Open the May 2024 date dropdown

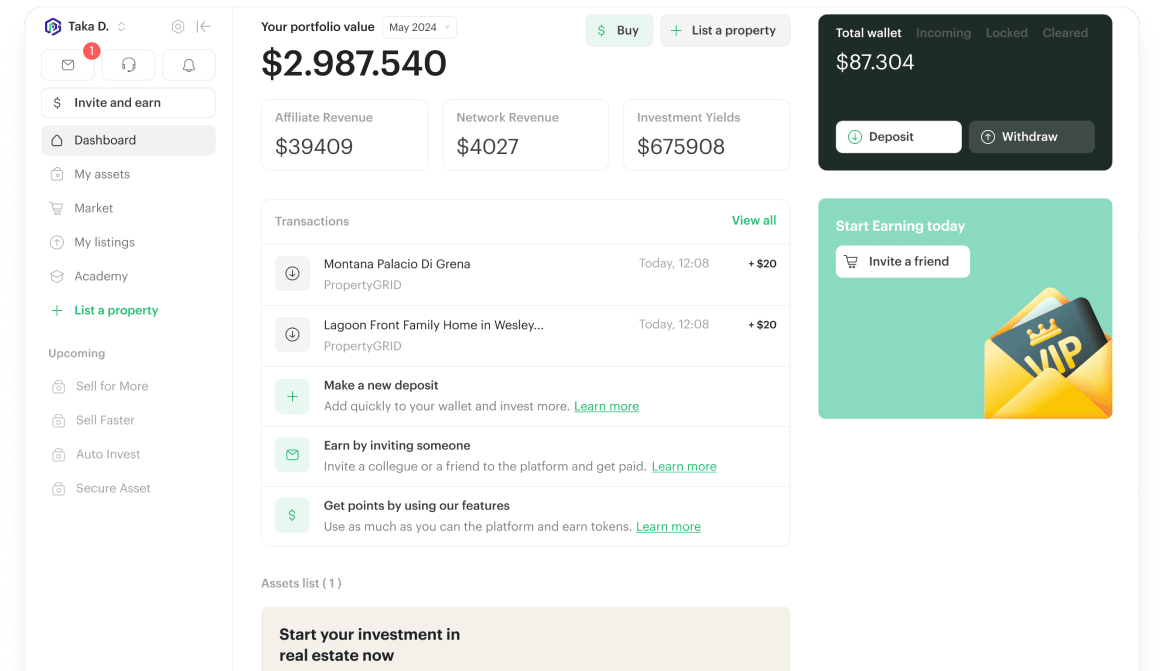click(420, 28)
